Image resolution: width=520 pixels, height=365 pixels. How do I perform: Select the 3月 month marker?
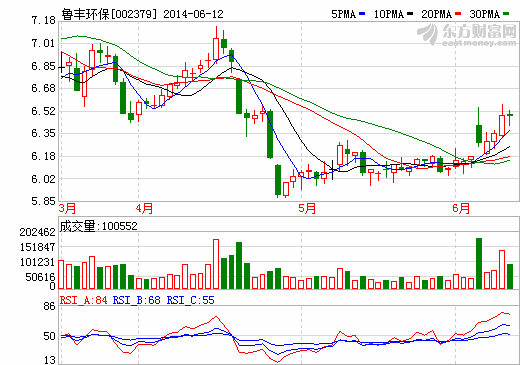(x=67, y=209)
